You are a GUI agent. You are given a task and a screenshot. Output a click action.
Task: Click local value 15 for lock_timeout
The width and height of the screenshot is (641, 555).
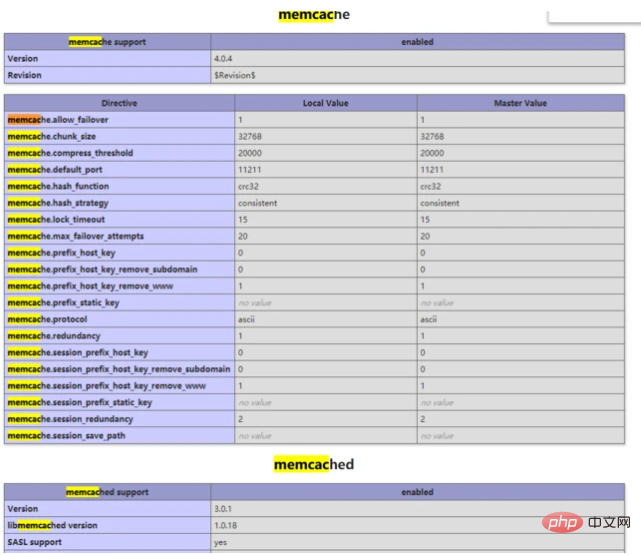tap(243, 220)
